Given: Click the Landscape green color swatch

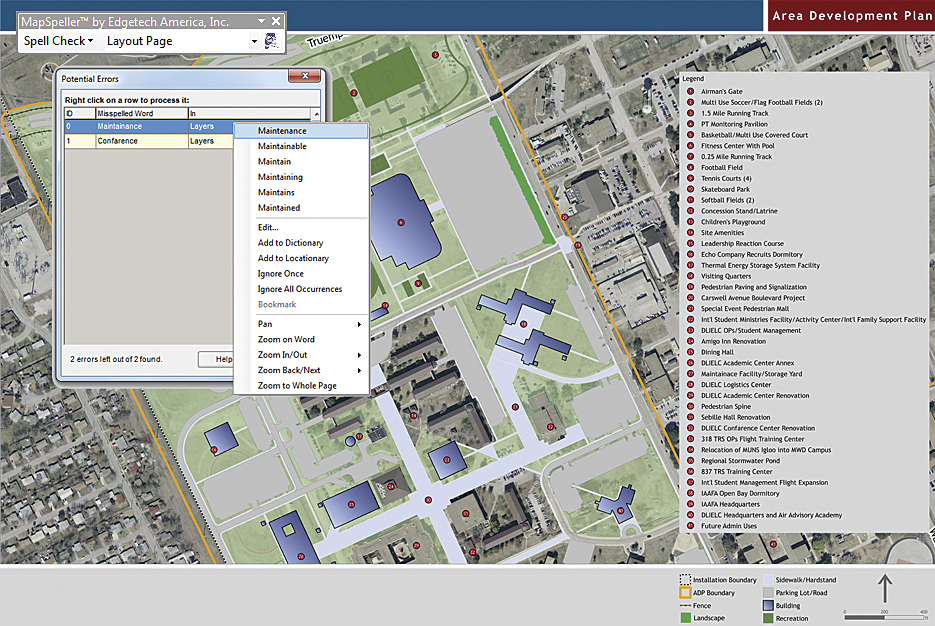Looking at the screenshot, I should click(685, 618).
